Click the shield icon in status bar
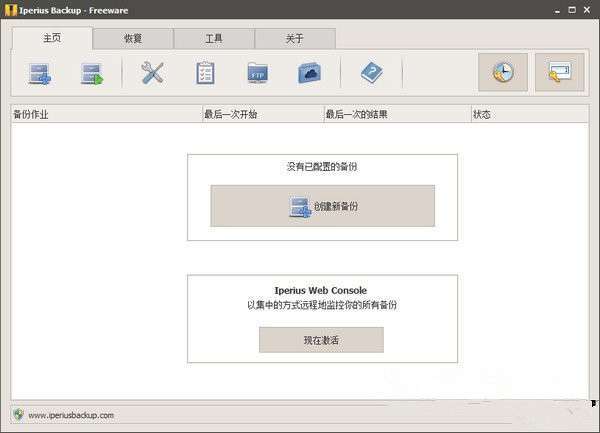600x433 pixels. [18, 415]
